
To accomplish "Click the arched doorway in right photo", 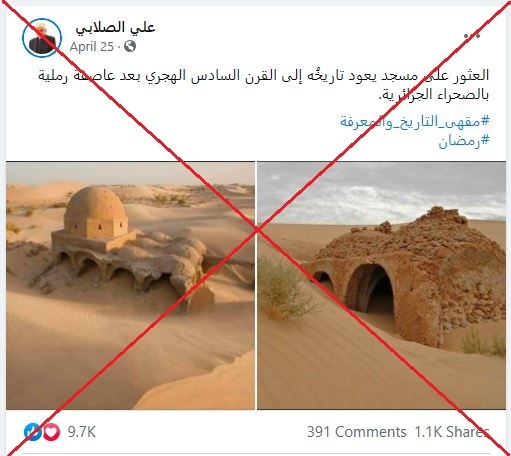I will point(370,289).
